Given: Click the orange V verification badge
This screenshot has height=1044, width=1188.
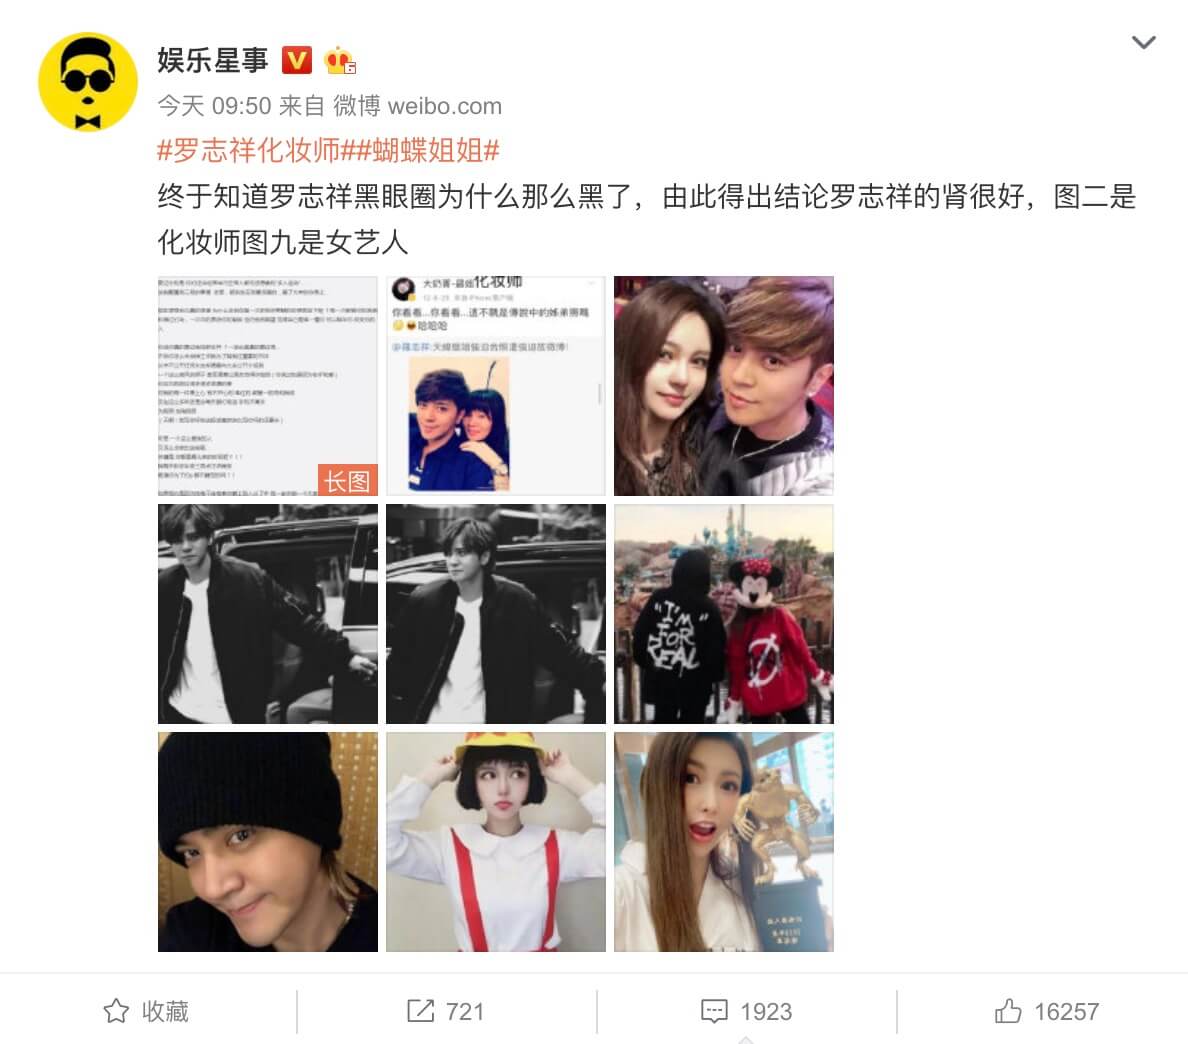Looking at the screenshot, I should [x=297, y=60].
